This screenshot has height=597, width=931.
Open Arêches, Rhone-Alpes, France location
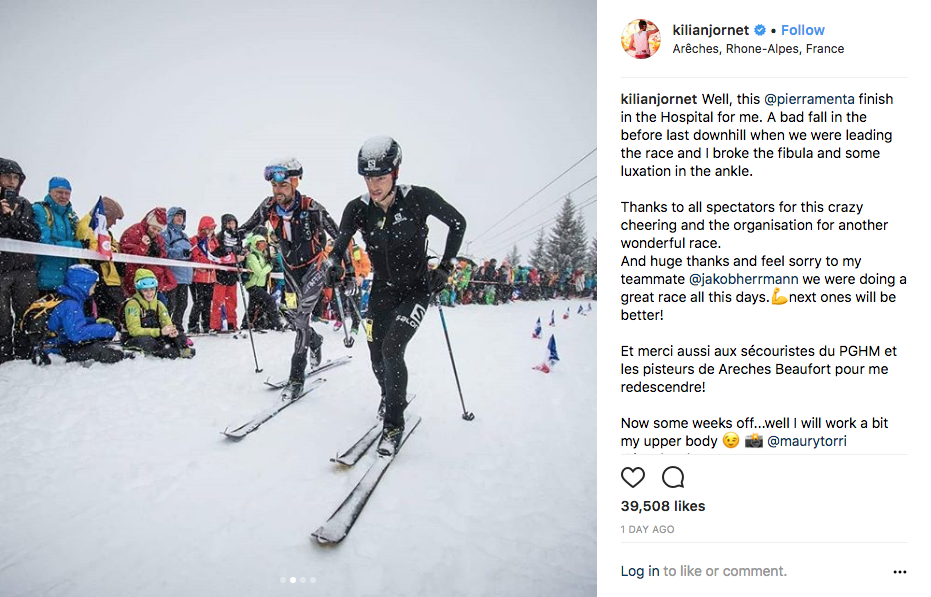click(758, 49)
